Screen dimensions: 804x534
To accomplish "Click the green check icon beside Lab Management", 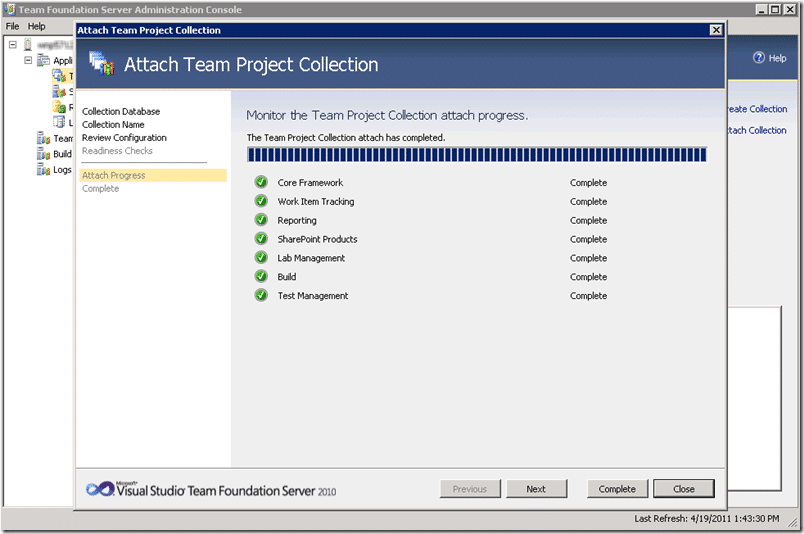I will (x=261, y=258).
